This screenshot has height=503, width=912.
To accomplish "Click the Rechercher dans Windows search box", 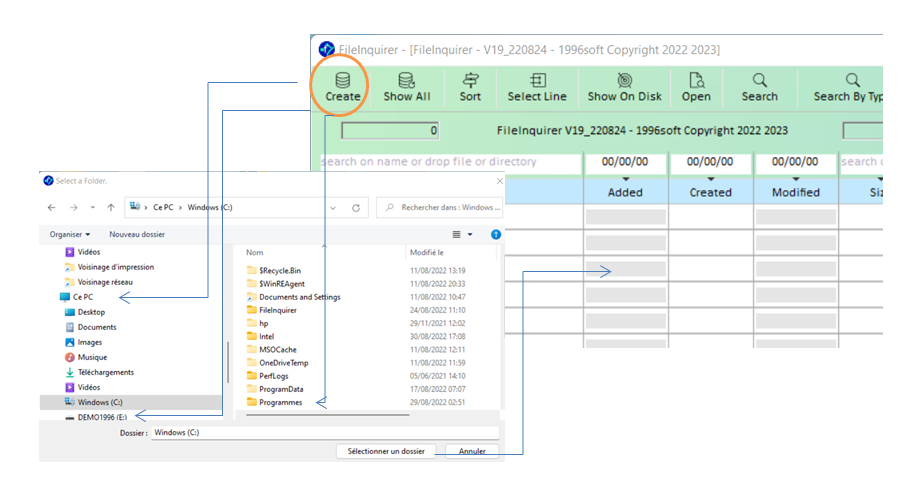I will 440,208.
